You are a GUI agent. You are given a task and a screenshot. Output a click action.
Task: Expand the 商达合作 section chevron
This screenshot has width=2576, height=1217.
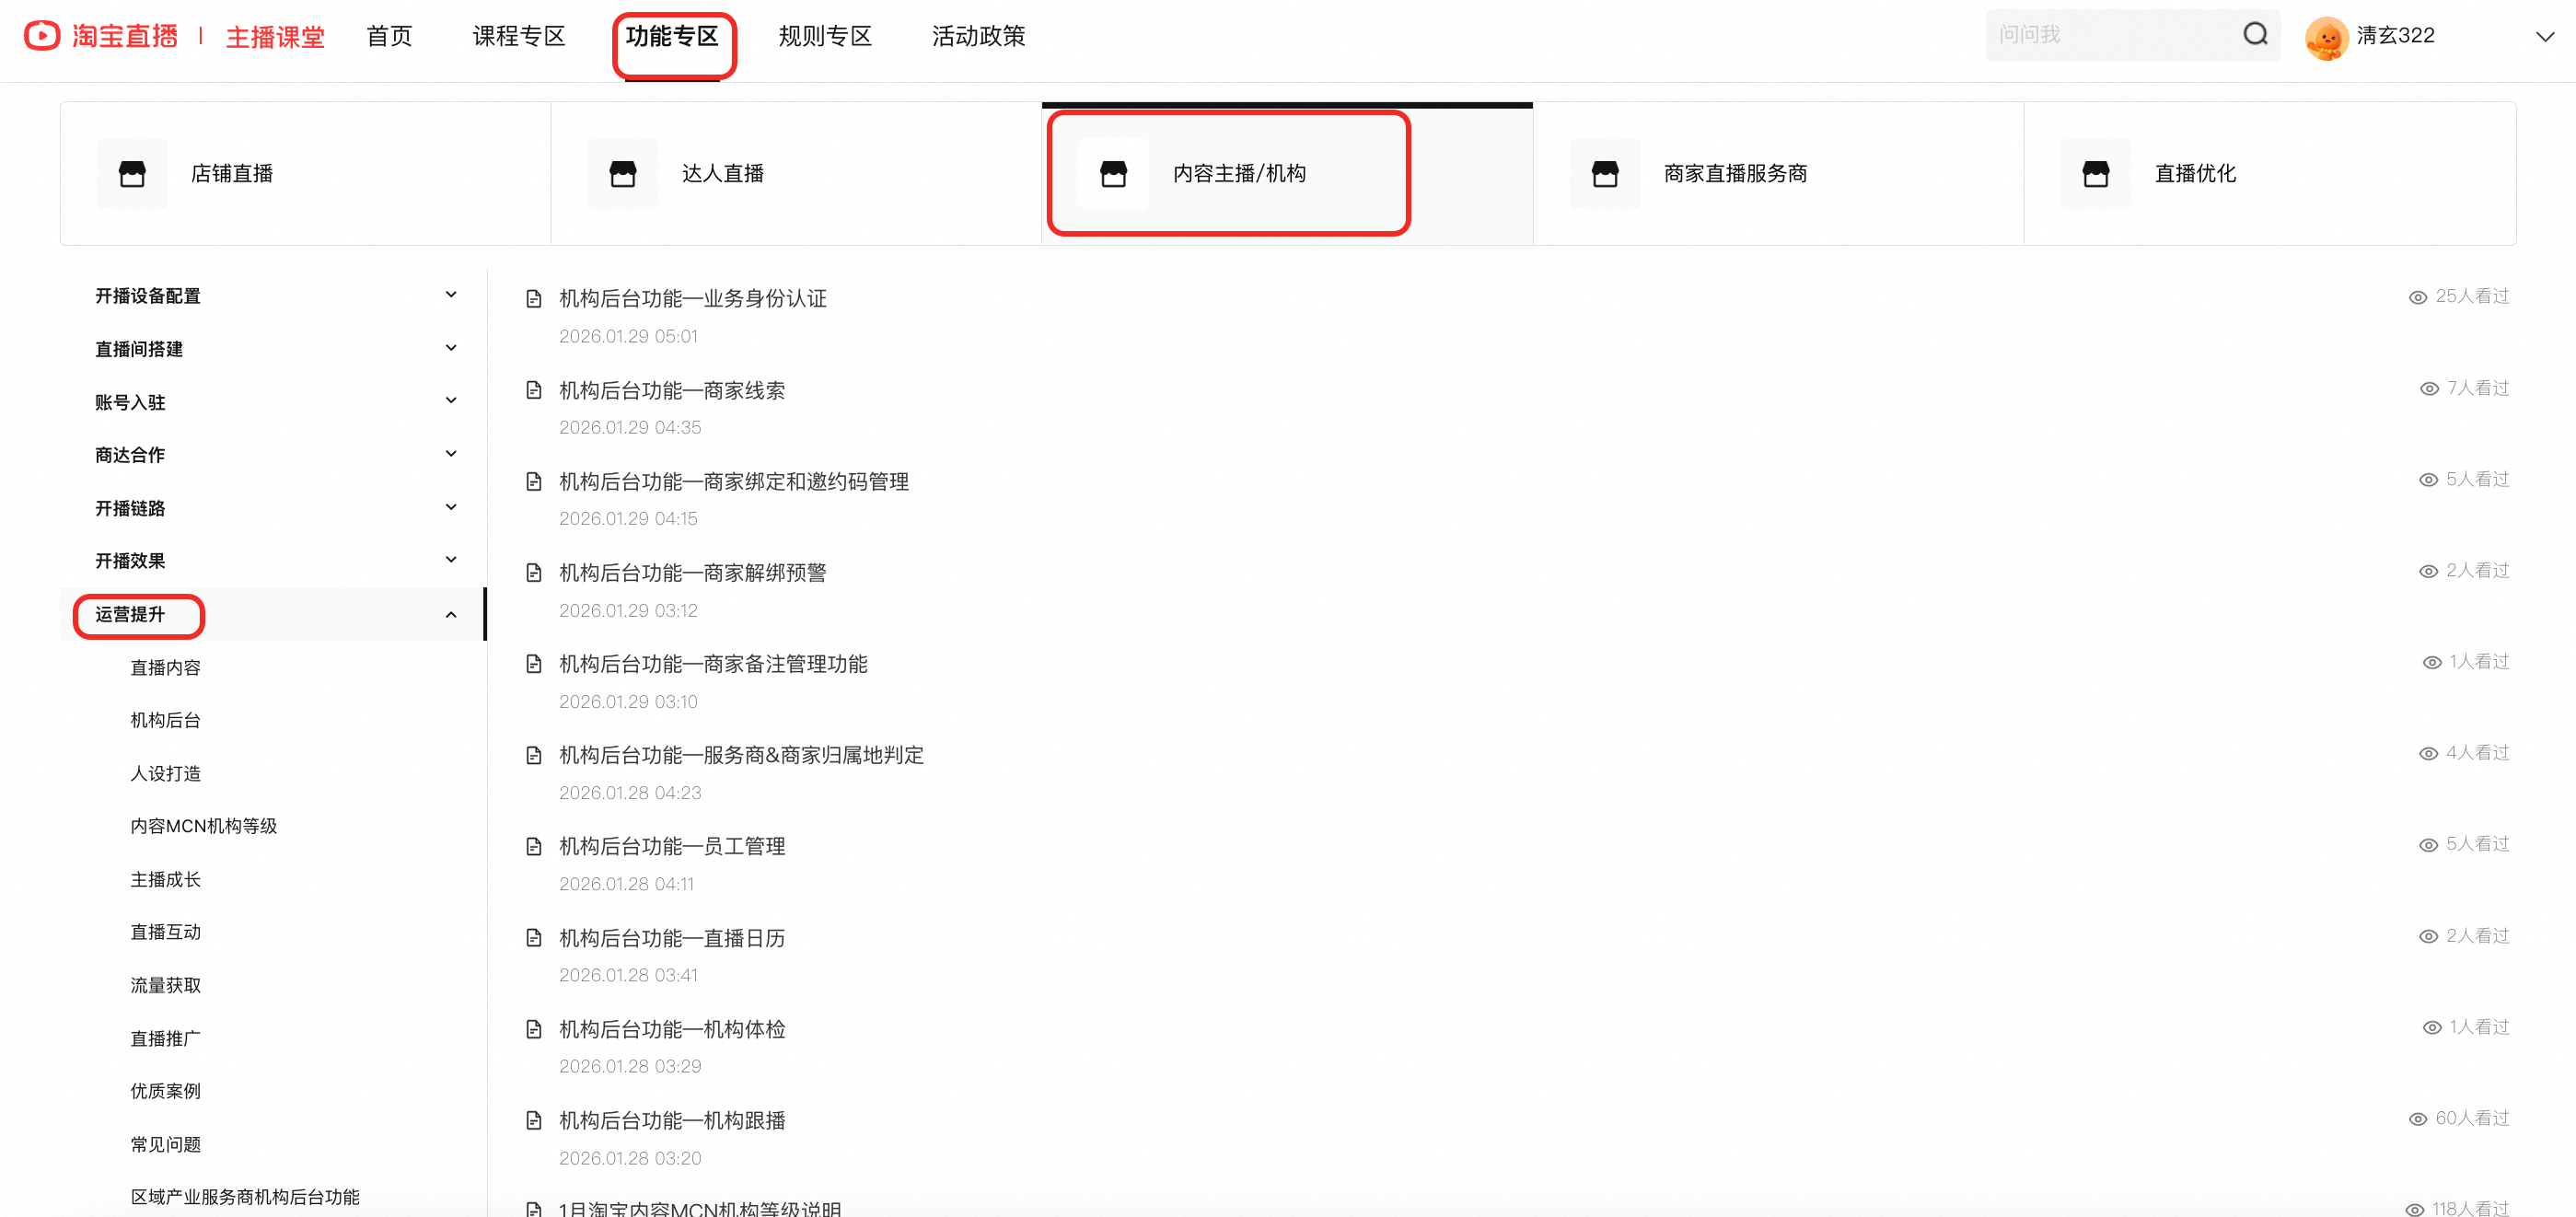click(x=451, y=453)
